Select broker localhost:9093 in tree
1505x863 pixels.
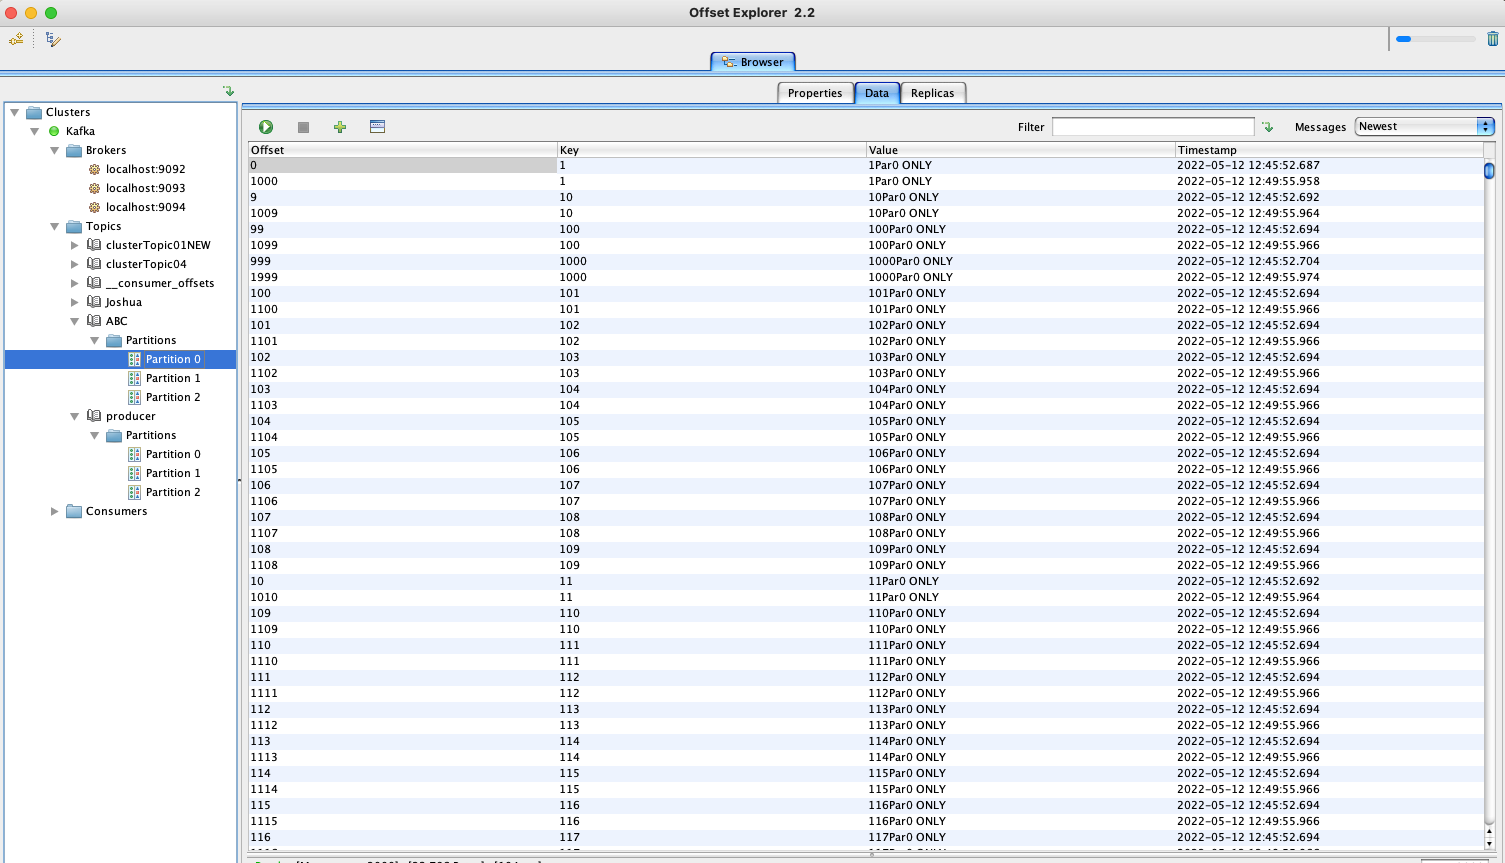145,188
